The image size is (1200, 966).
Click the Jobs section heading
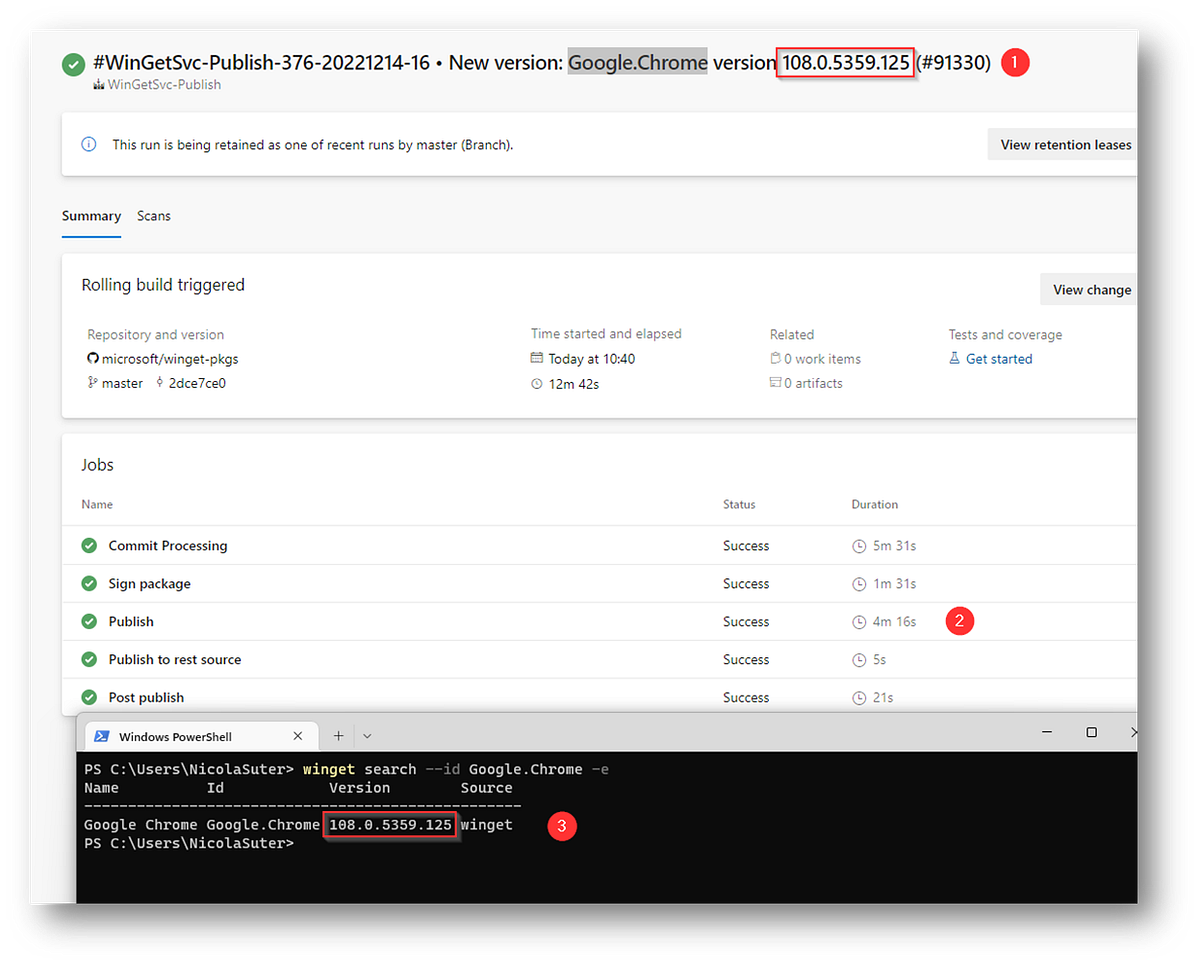[98, 465]
